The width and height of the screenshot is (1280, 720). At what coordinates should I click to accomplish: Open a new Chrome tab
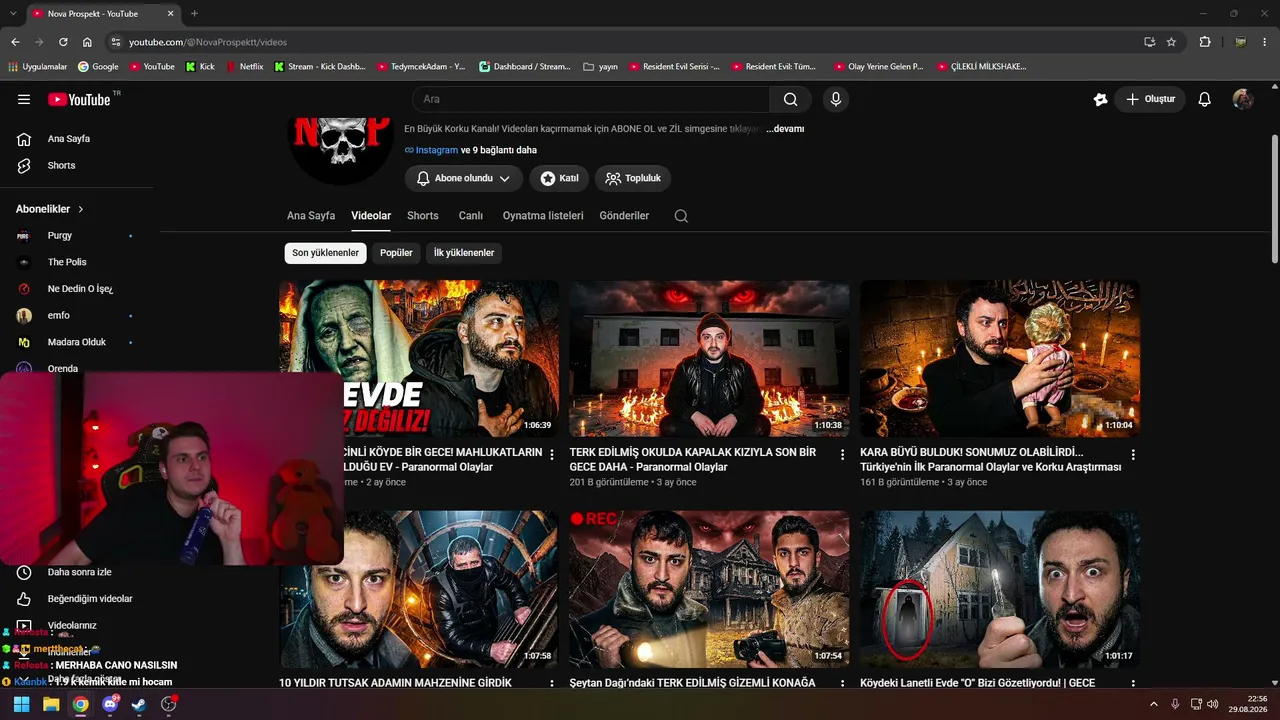click(x=194, y=13)
